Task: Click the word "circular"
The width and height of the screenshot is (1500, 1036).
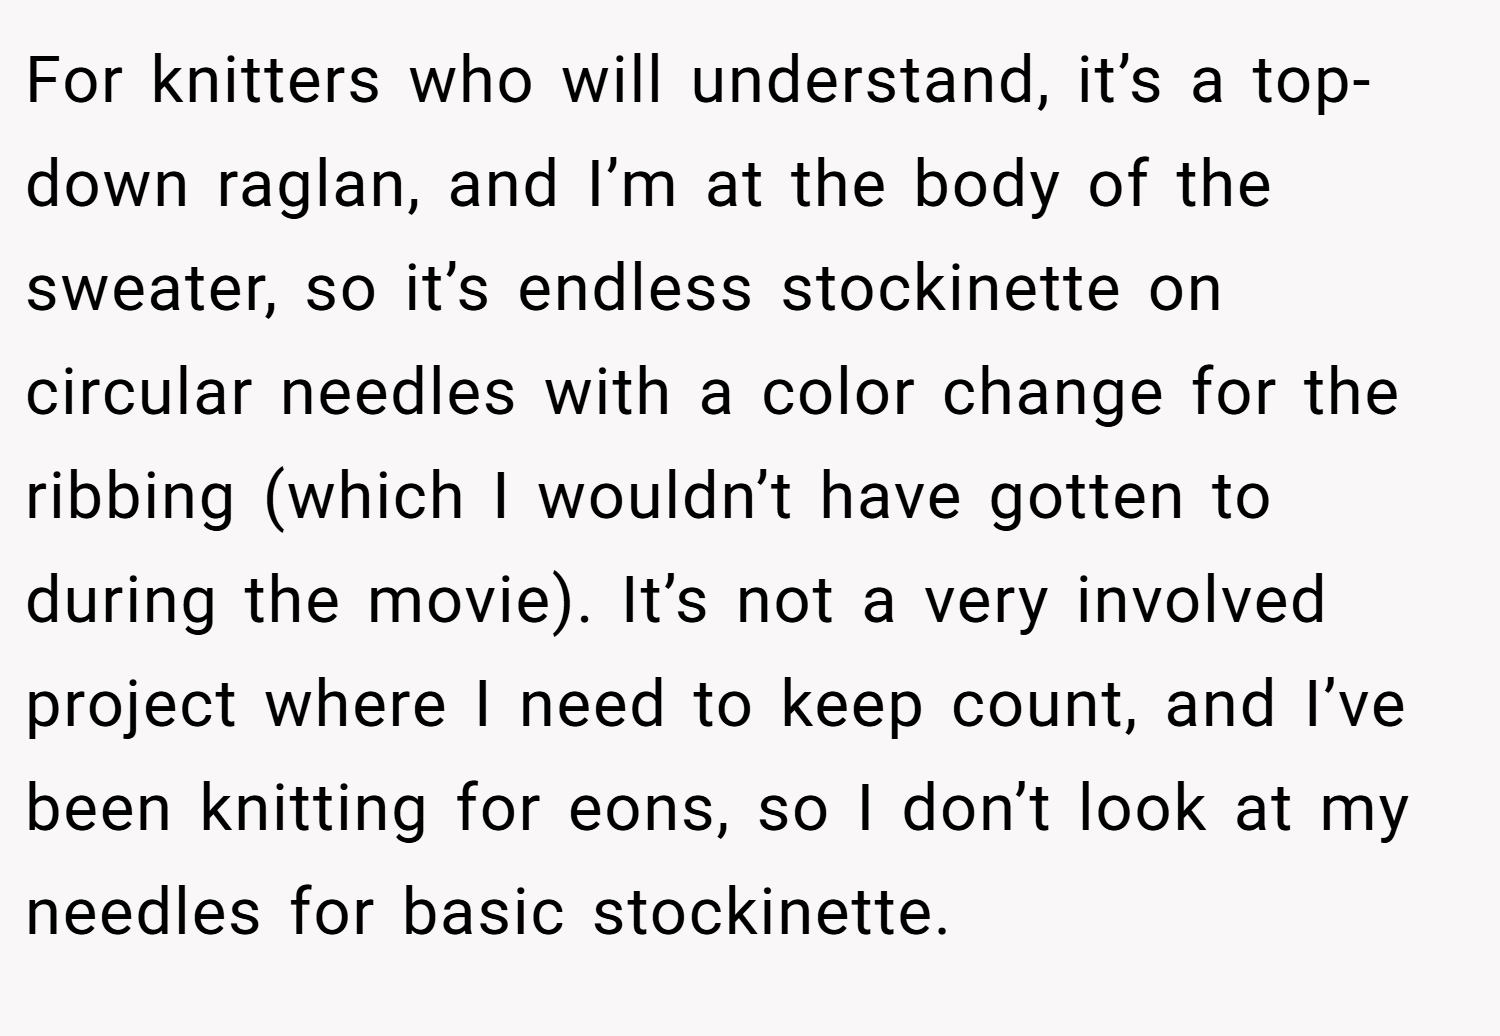Action: pyautogui.click(x=138, y=391)
